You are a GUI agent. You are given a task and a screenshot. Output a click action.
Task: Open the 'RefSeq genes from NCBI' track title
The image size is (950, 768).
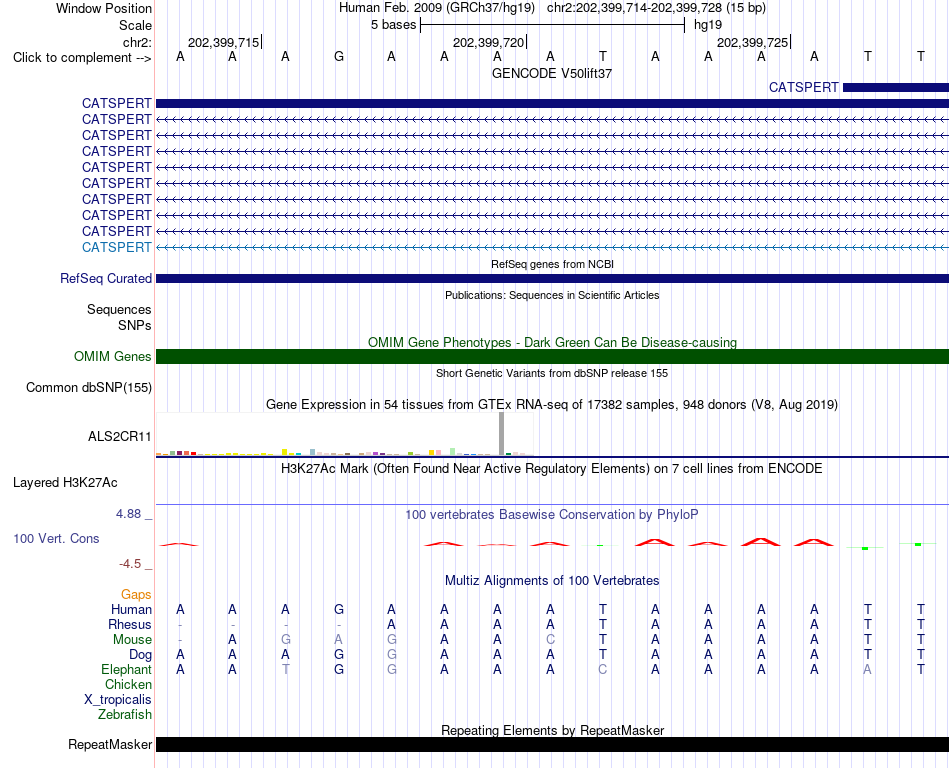tap(552, 264)
